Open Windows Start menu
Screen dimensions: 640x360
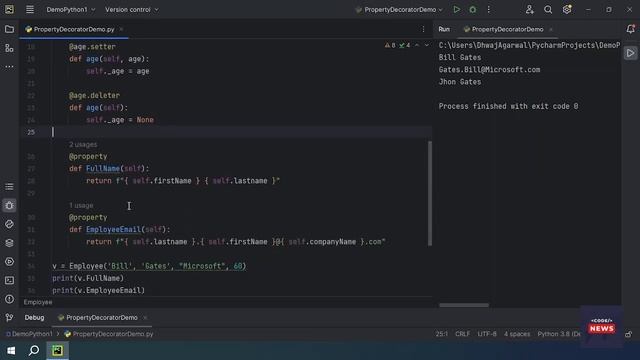pyautogui.click(x=11, y=350)
